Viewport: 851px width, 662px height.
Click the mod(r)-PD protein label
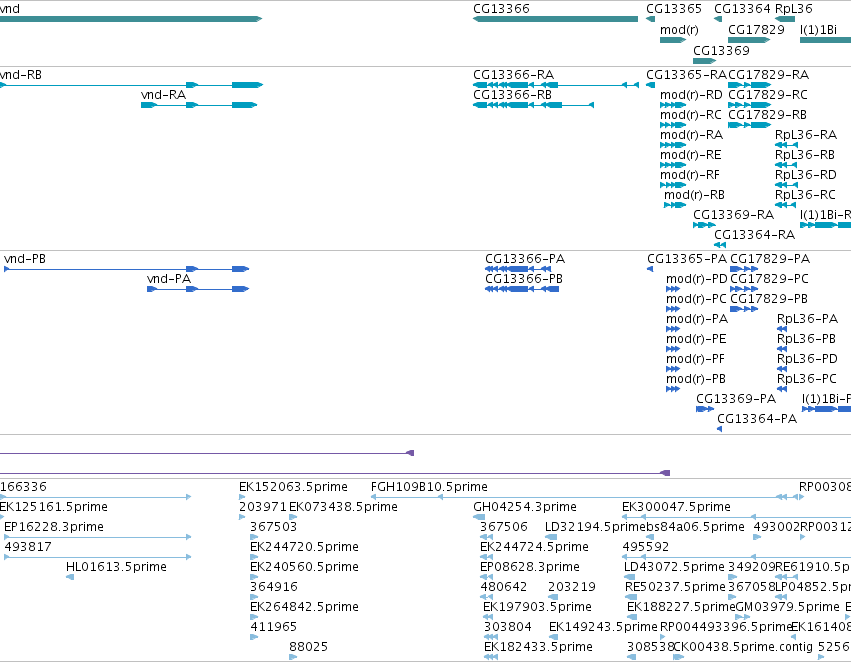696,279
